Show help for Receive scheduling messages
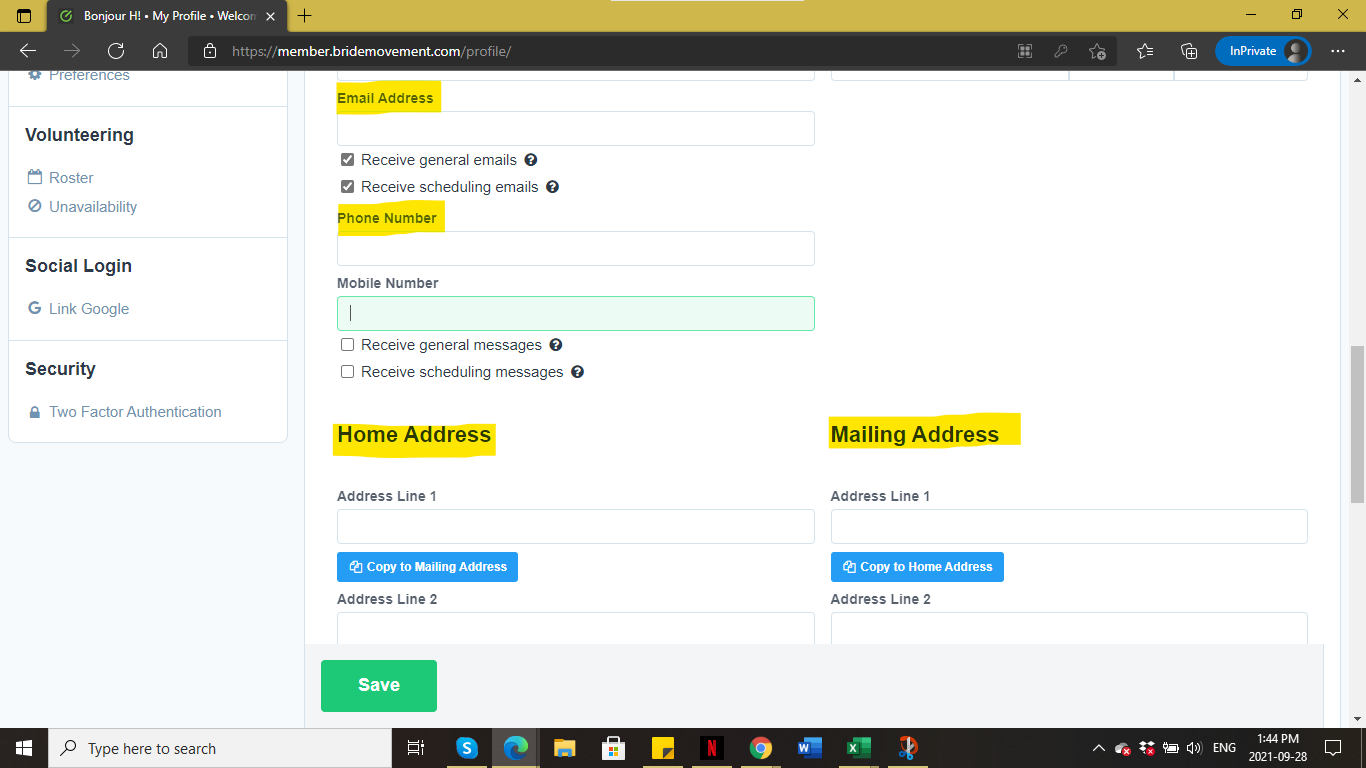Viewport: 1366px width, 768px height. [x=577, y=372]
